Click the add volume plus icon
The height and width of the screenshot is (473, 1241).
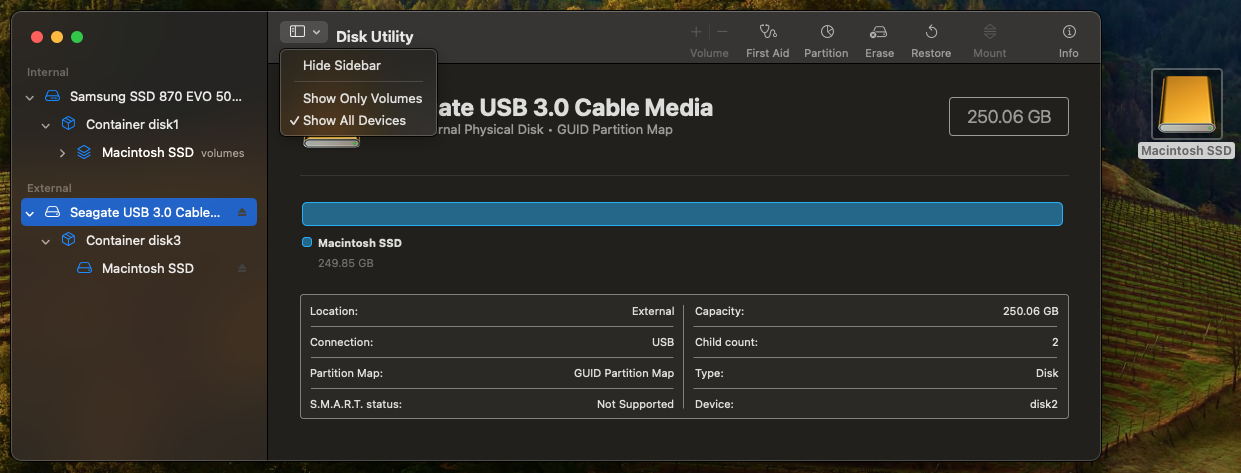click(x=696, y=32)
